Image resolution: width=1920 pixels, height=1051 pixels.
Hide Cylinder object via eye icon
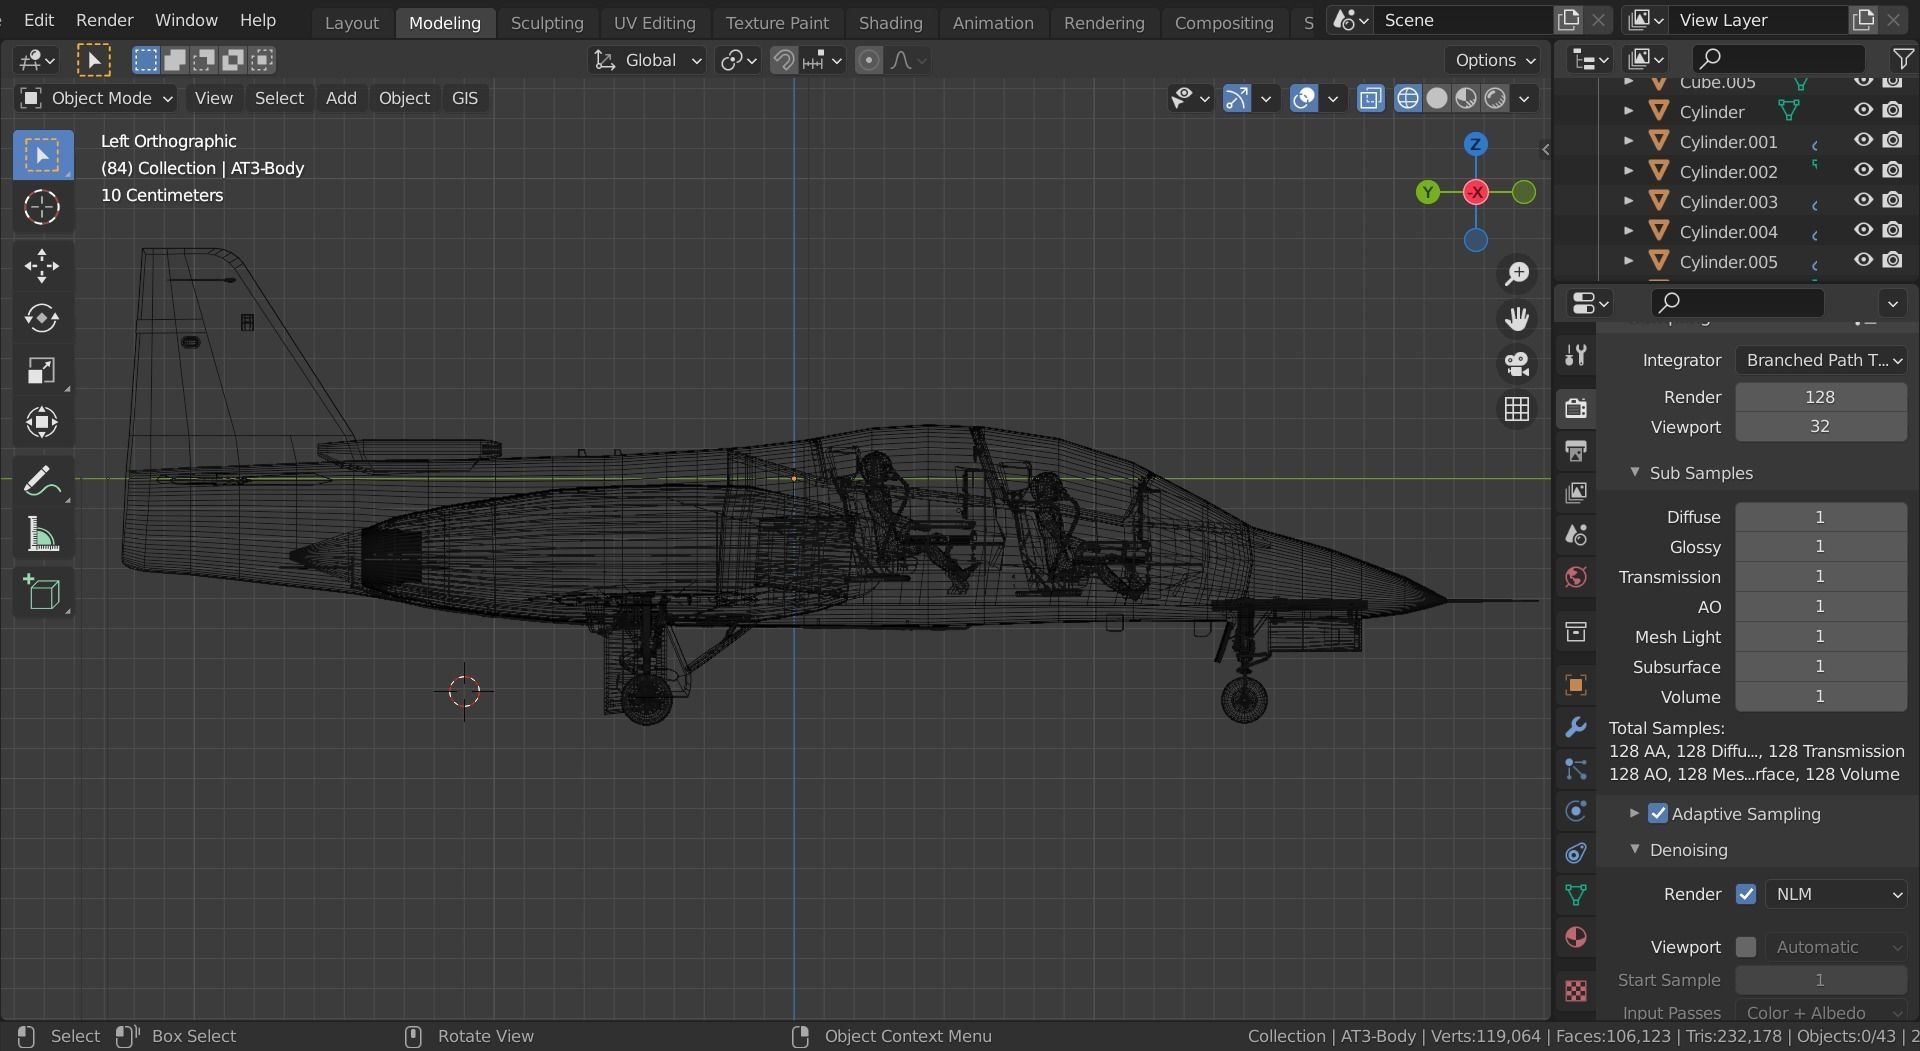coord(1863,111)
